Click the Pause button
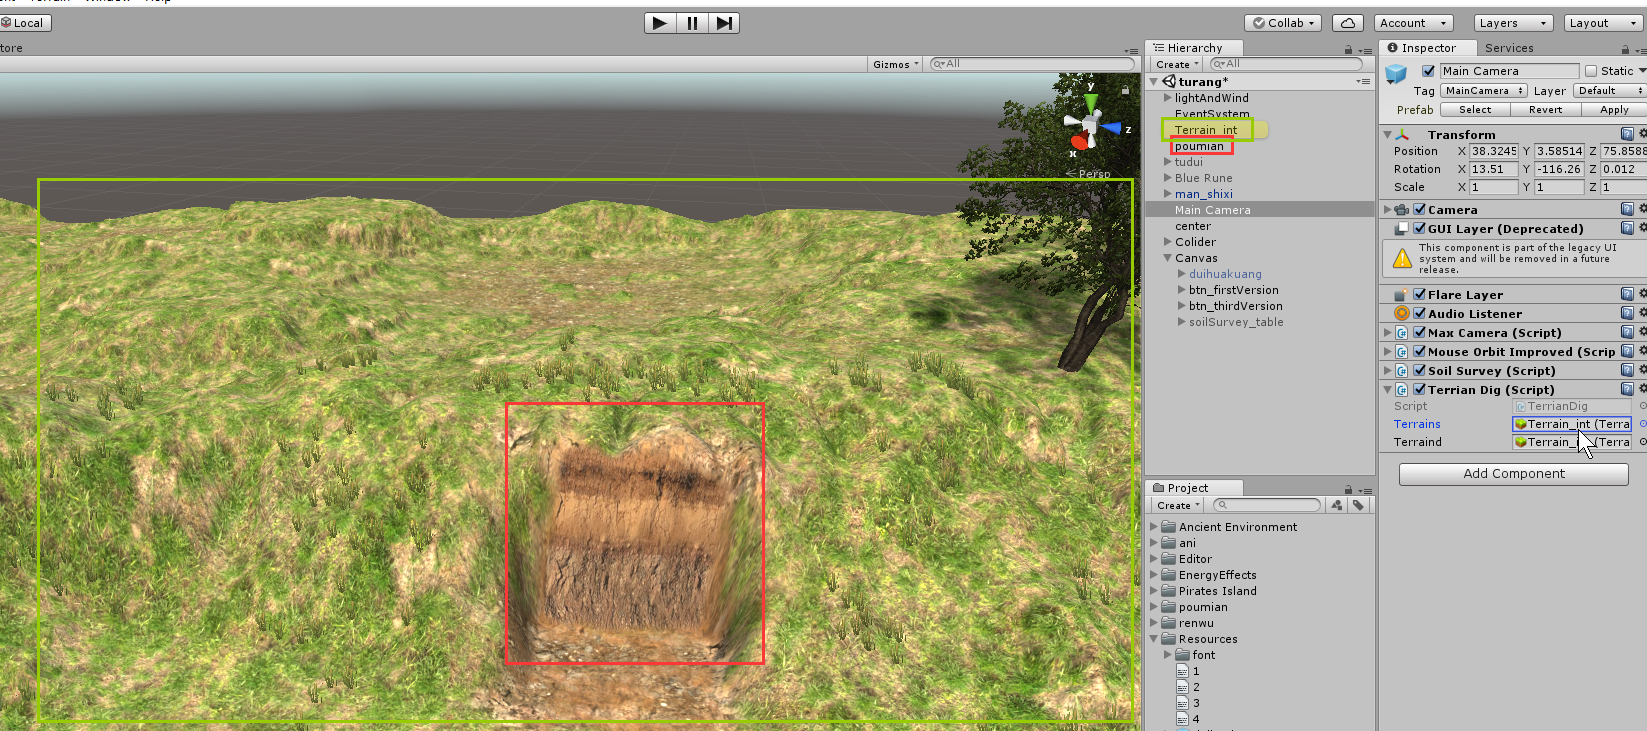Screen dimensions: 1647x731 692,23
